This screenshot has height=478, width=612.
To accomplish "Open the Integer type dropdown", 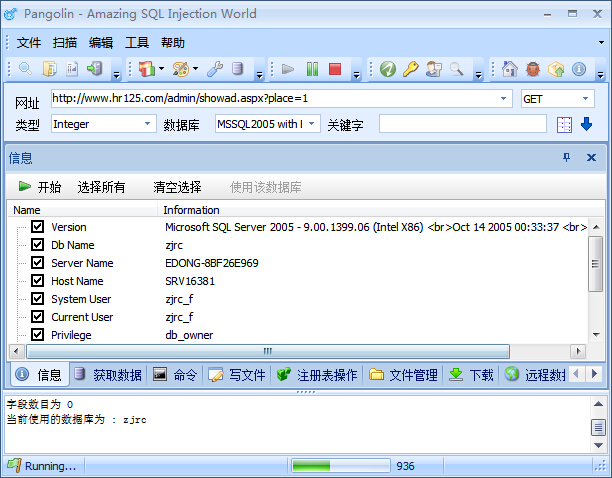I will click(x=148, y=124).
